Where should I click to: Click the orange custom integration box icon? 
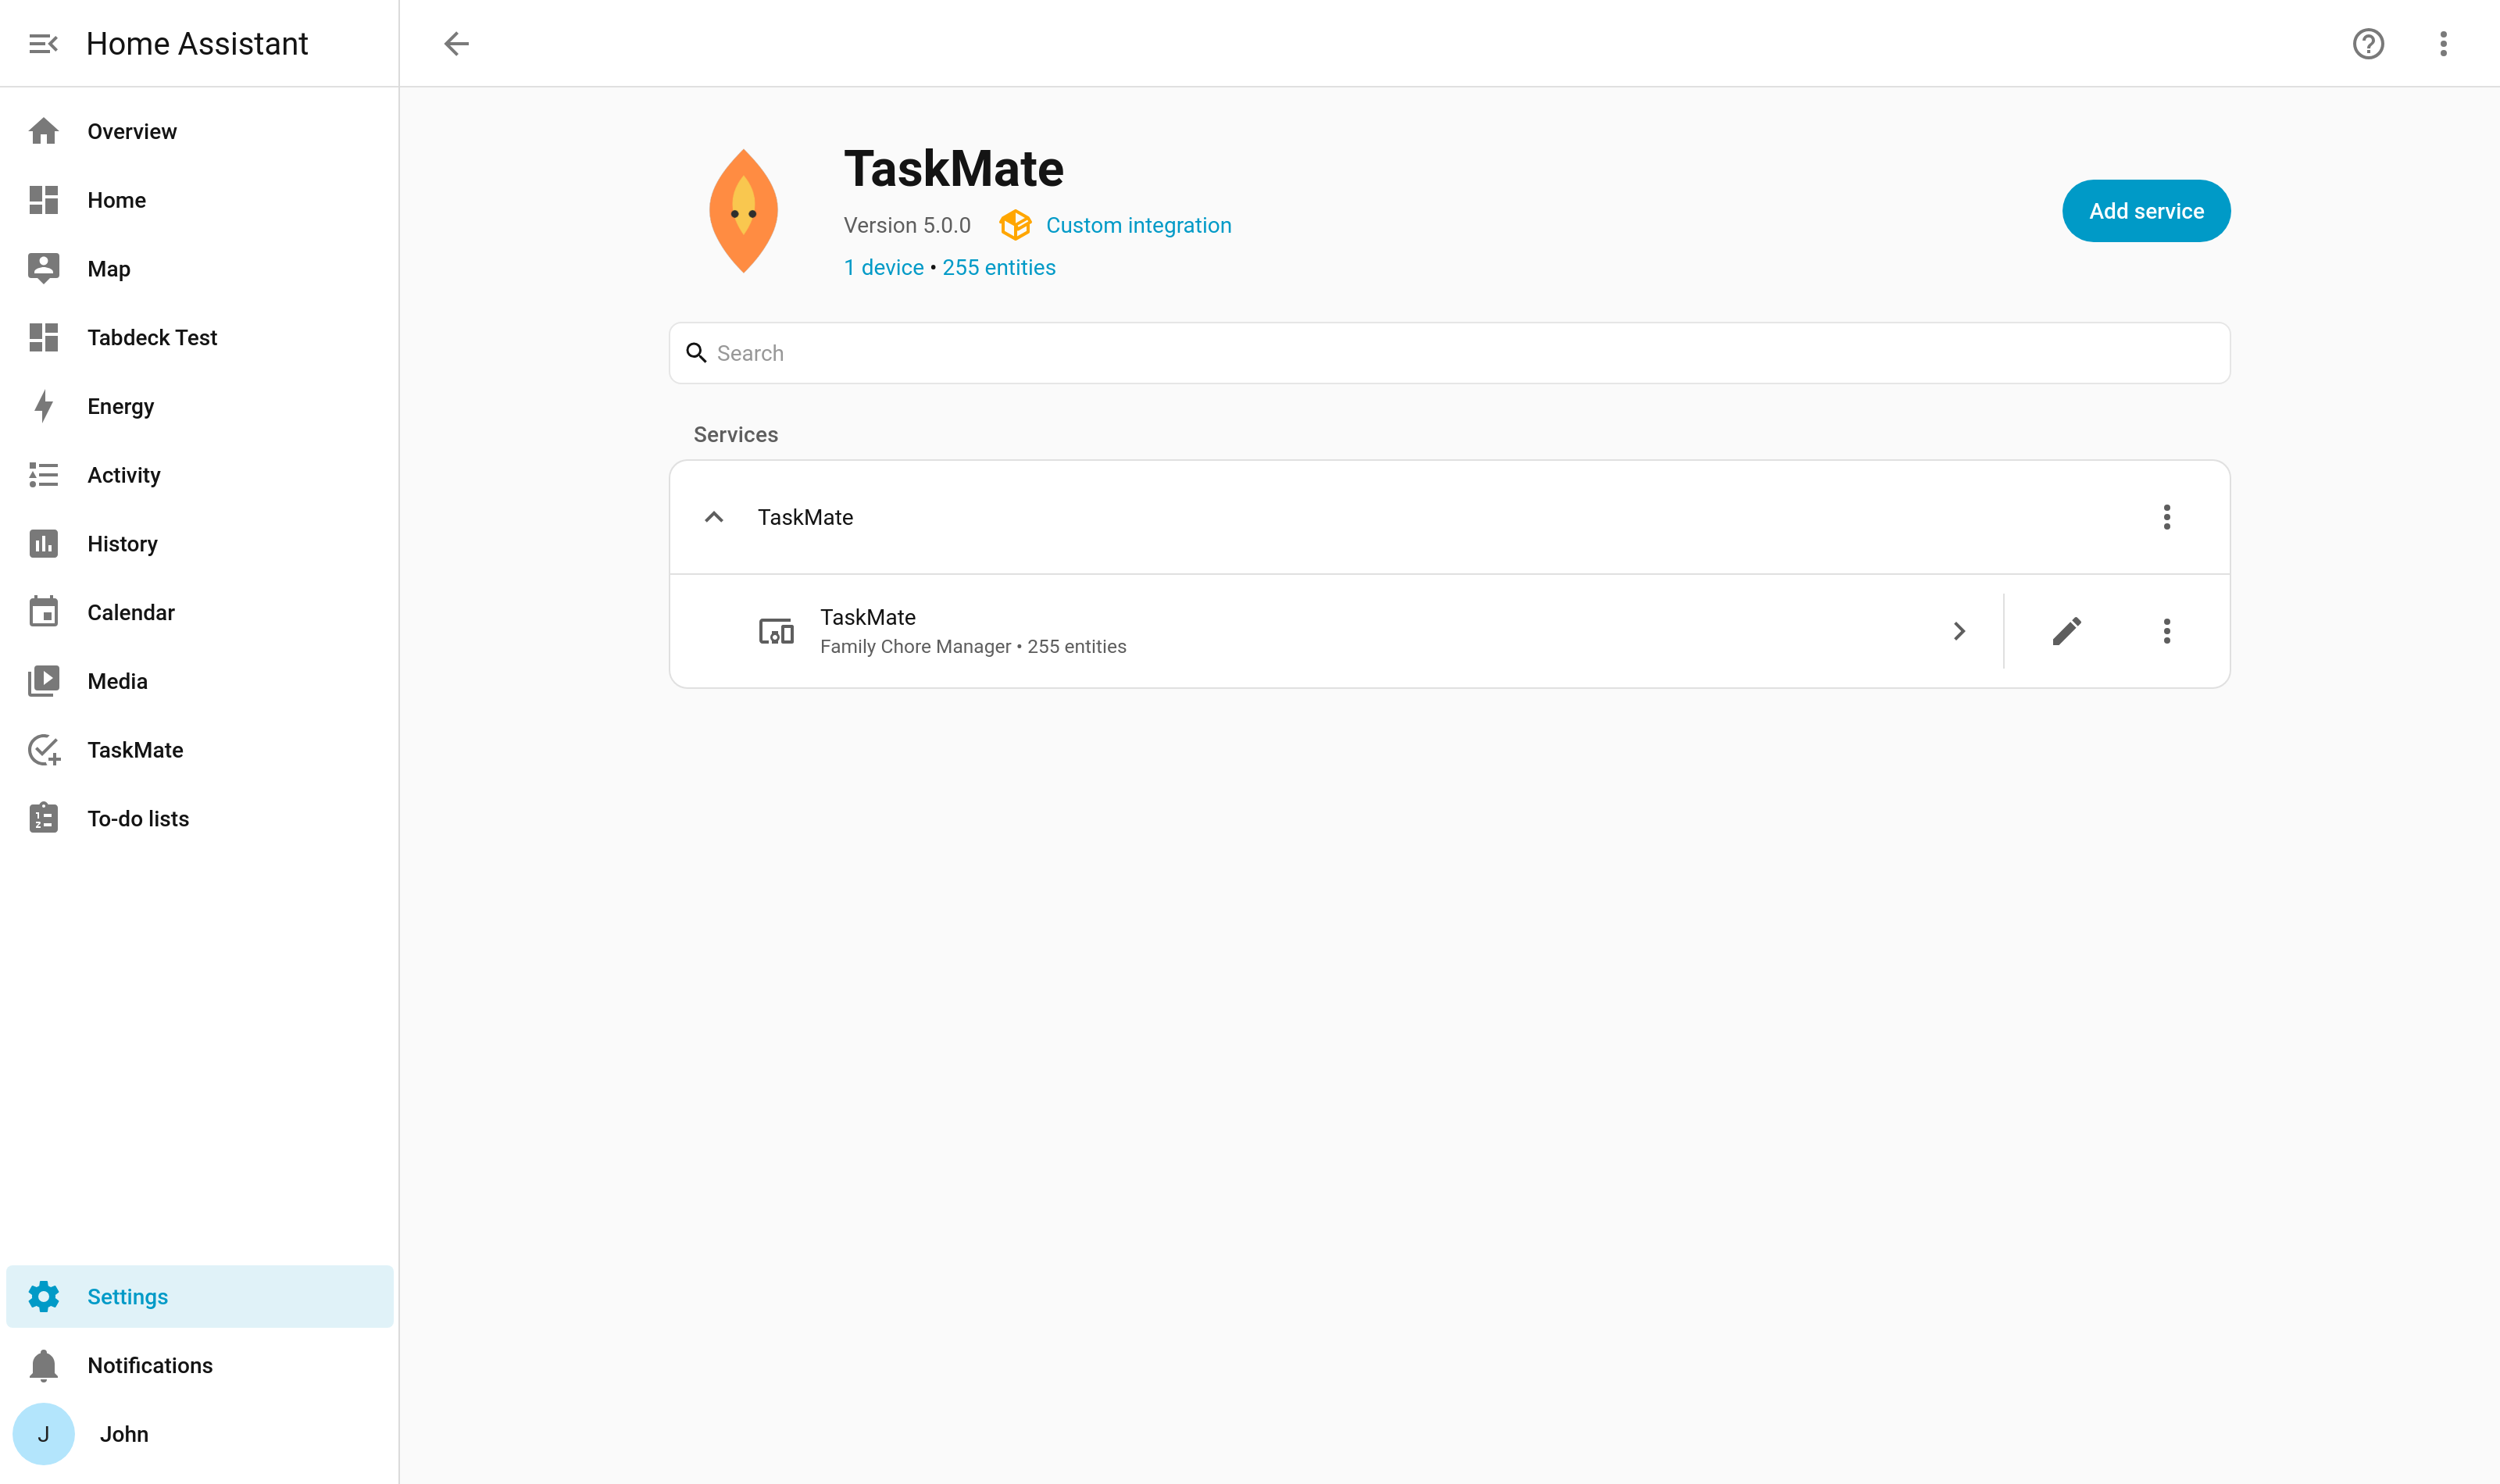(x=1014, y=225)
